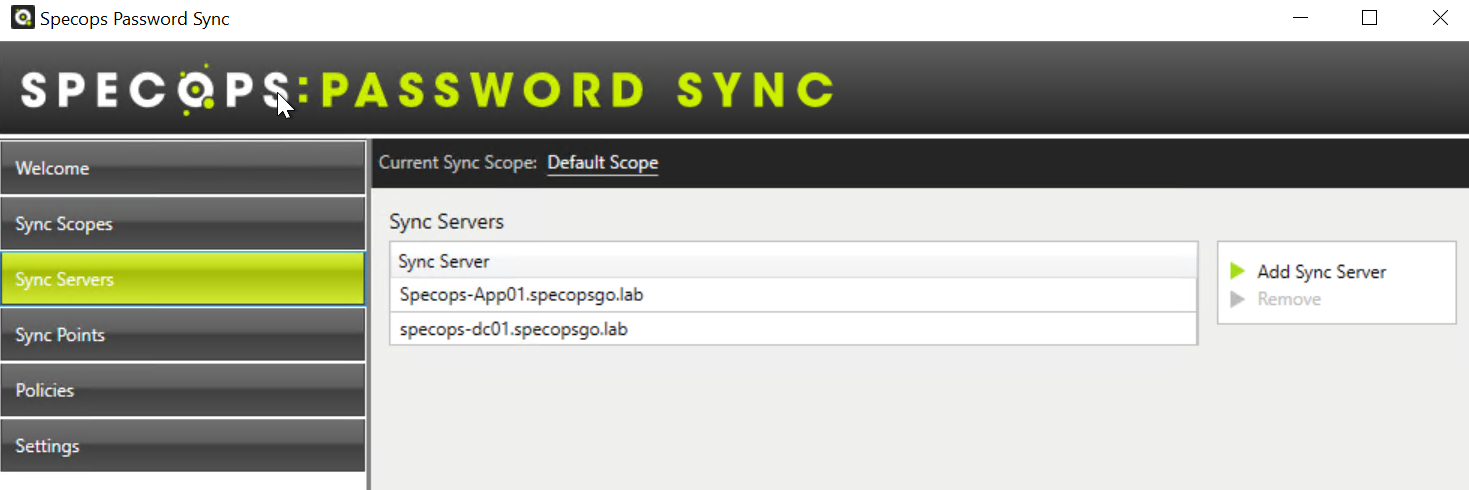Click the Sync Server column header

click(x=793, y=261)
